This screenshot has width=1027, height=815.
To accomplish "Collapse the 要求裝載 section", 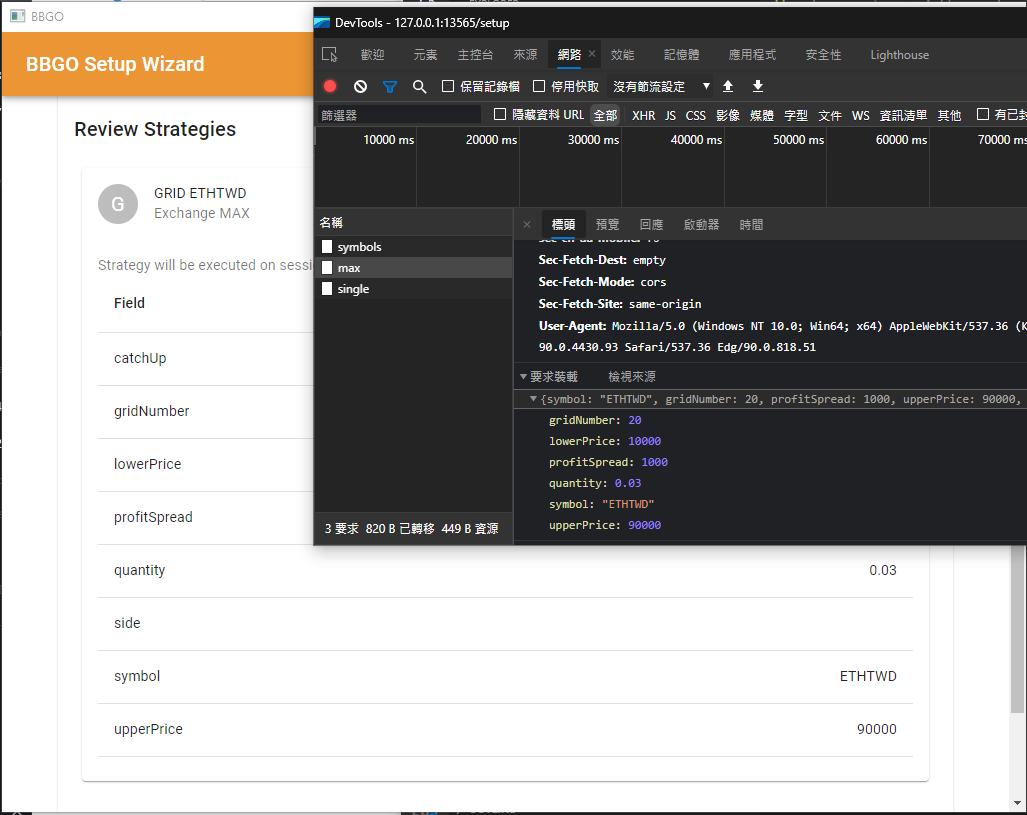I will (523, 377).
